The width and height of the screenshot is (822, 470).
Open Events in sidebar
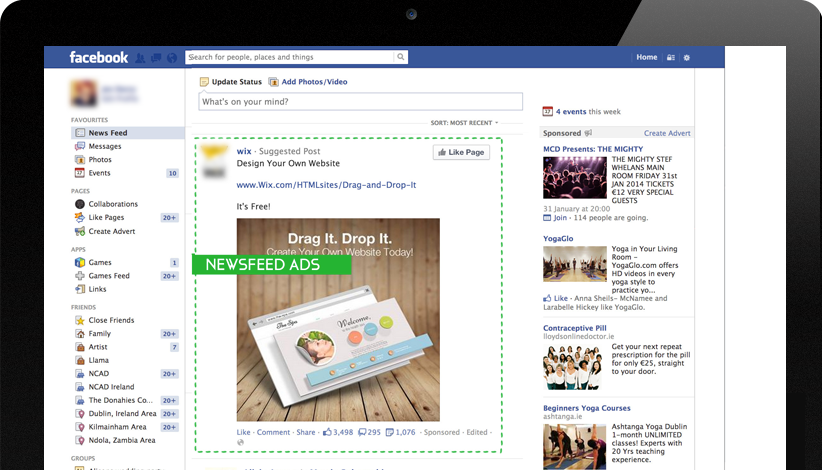click(x=100, y=173)
